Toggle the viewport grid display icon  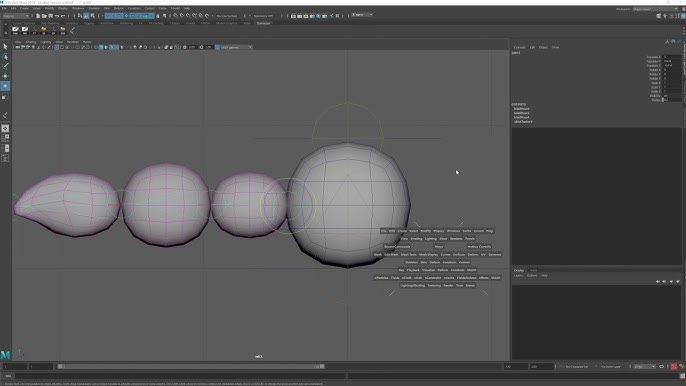tap(57, 47)
